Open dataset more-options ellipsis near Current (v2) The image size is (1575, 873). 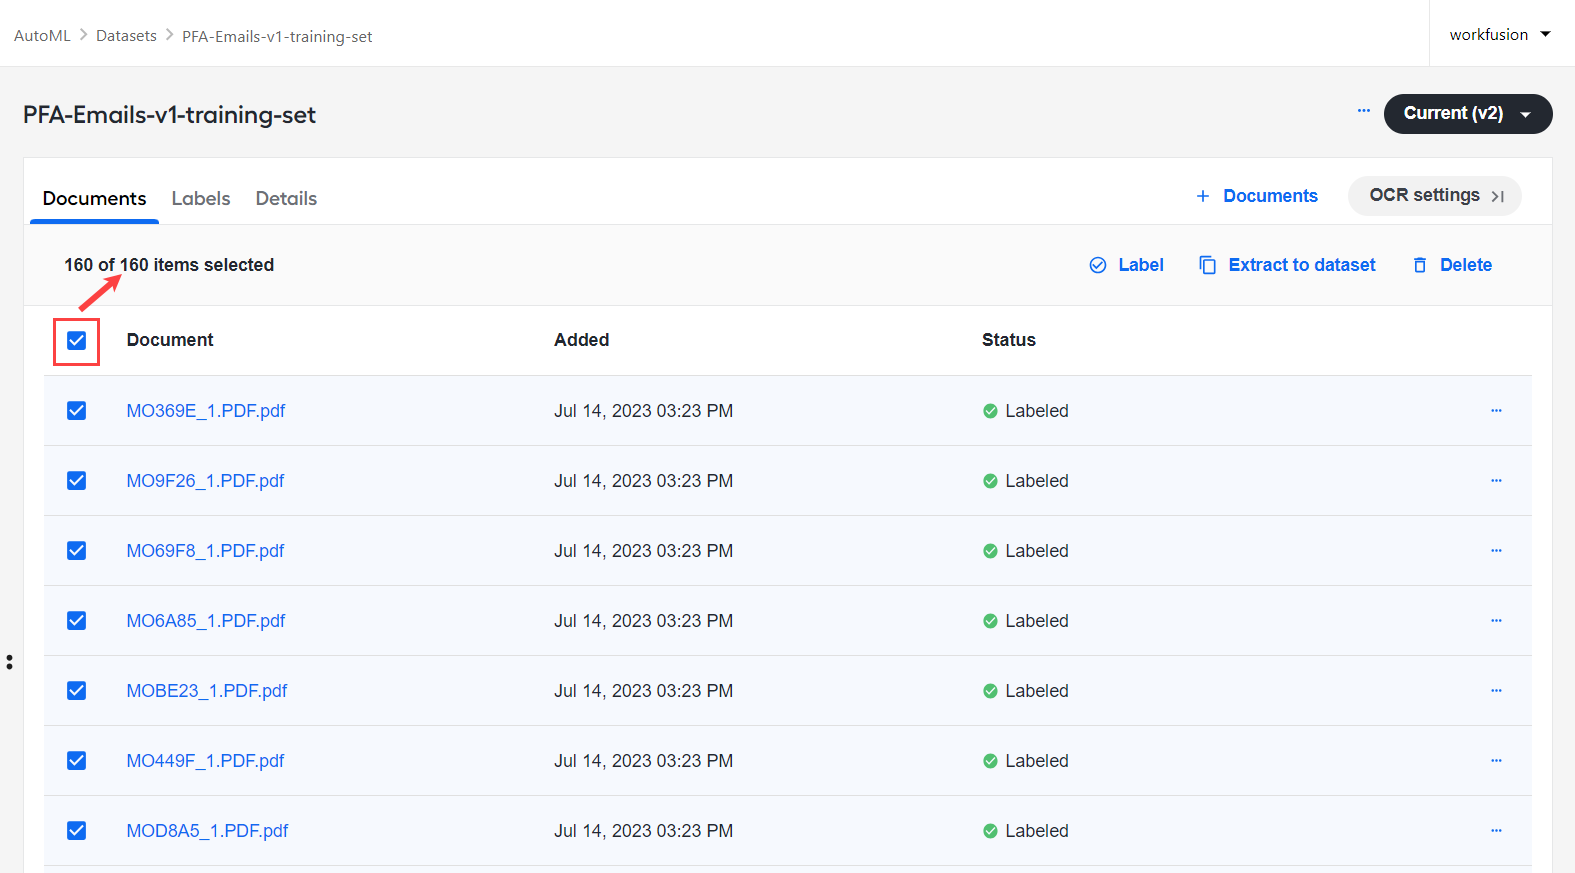pyautogui.click(x=1363, y=111)
